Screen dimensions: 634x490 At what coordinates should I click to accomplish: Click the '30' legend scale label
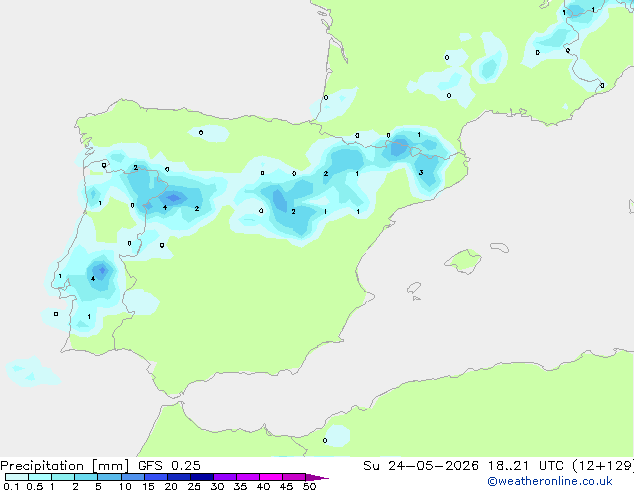click(217, 486)
